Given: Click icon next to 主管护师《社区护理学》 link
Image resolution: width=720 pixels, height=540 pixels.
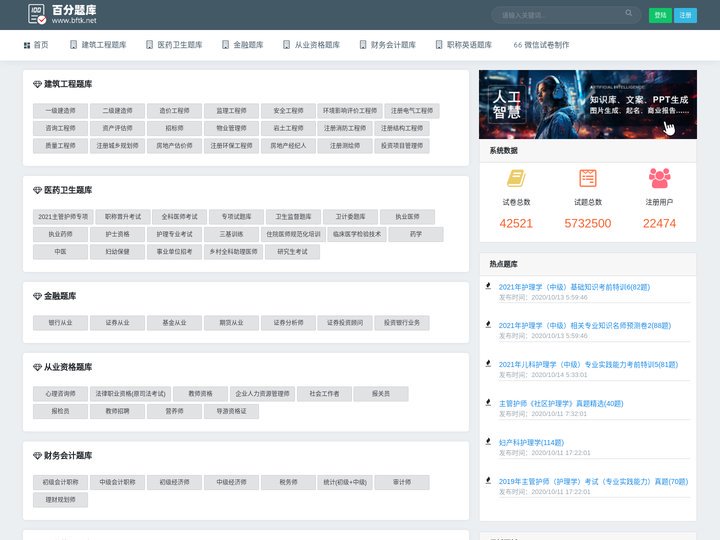Looking at the screenshot, I should (488, 403).
